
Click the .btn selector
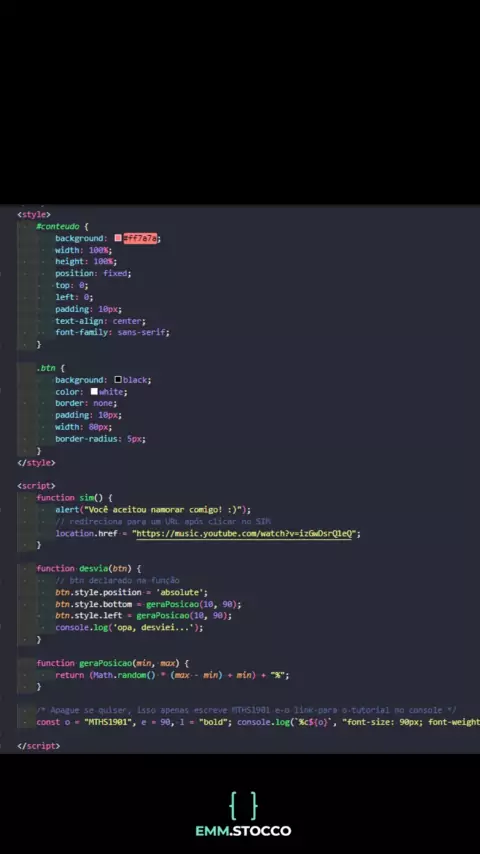point(46,368)
